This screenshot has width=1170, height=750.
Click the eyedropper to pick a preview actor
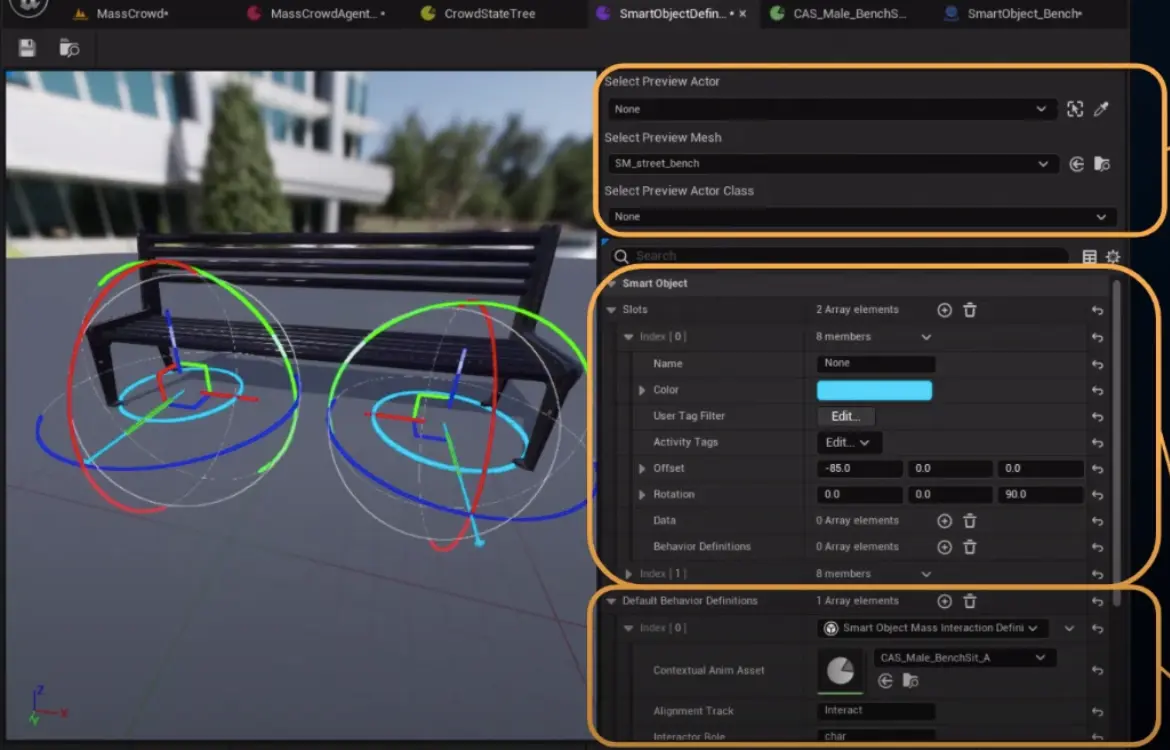point(1101,109)
